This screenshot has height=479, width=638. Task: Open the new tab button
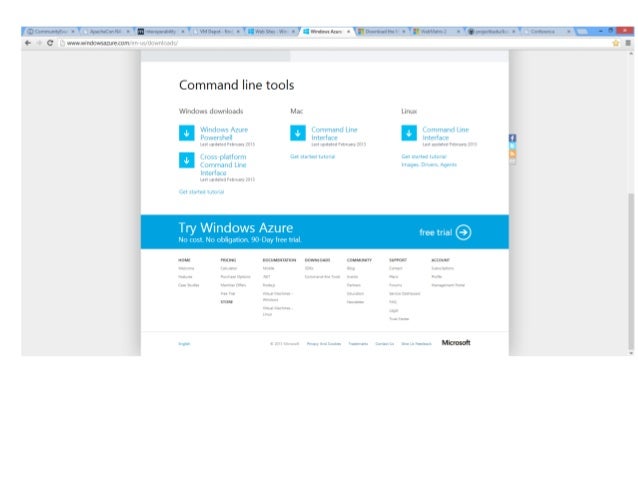coord(582,31)
